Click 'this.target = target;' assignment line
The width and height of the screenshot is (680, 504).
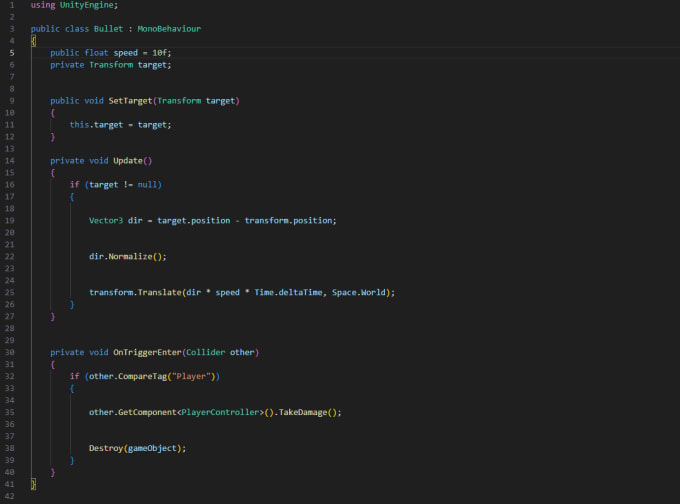point(121,125)
